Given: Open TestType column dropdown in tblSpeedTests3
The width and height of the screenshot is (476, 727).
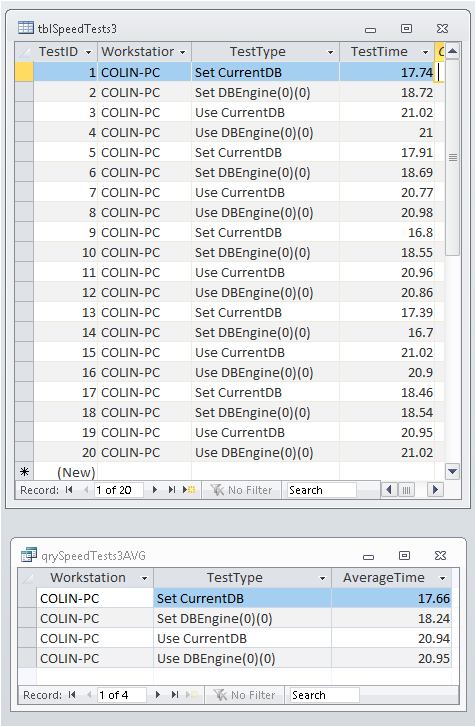Looking at the screenshot, I should coord(330,52).
